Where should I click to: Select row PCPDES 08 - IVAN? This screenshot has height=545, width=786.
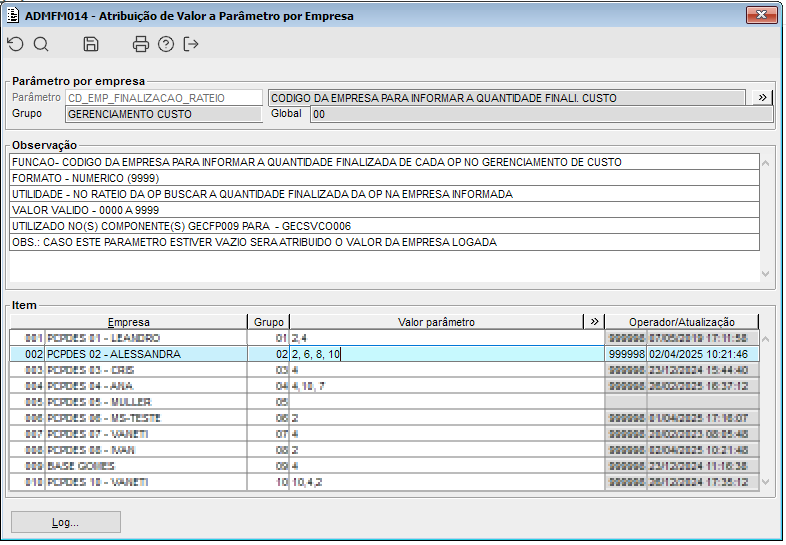tap(384, 450)
